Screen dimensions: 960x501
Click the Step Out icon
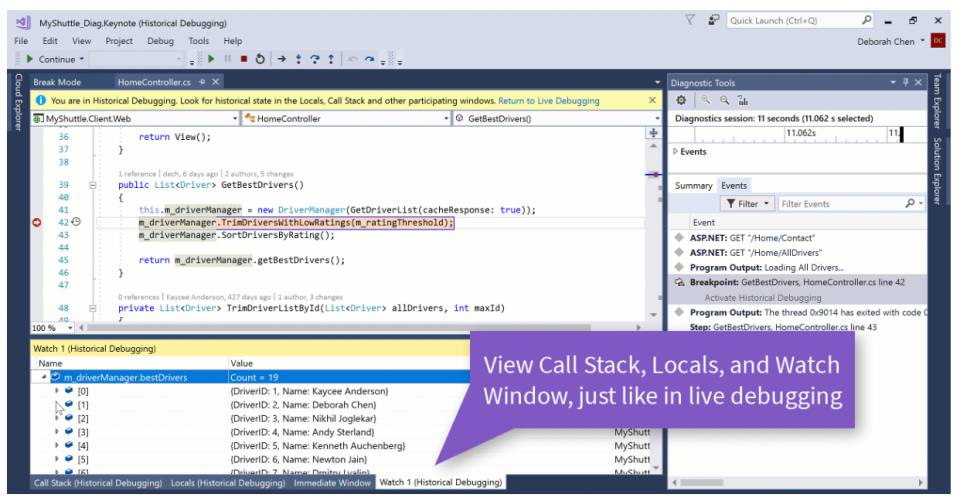pos(331,59)
